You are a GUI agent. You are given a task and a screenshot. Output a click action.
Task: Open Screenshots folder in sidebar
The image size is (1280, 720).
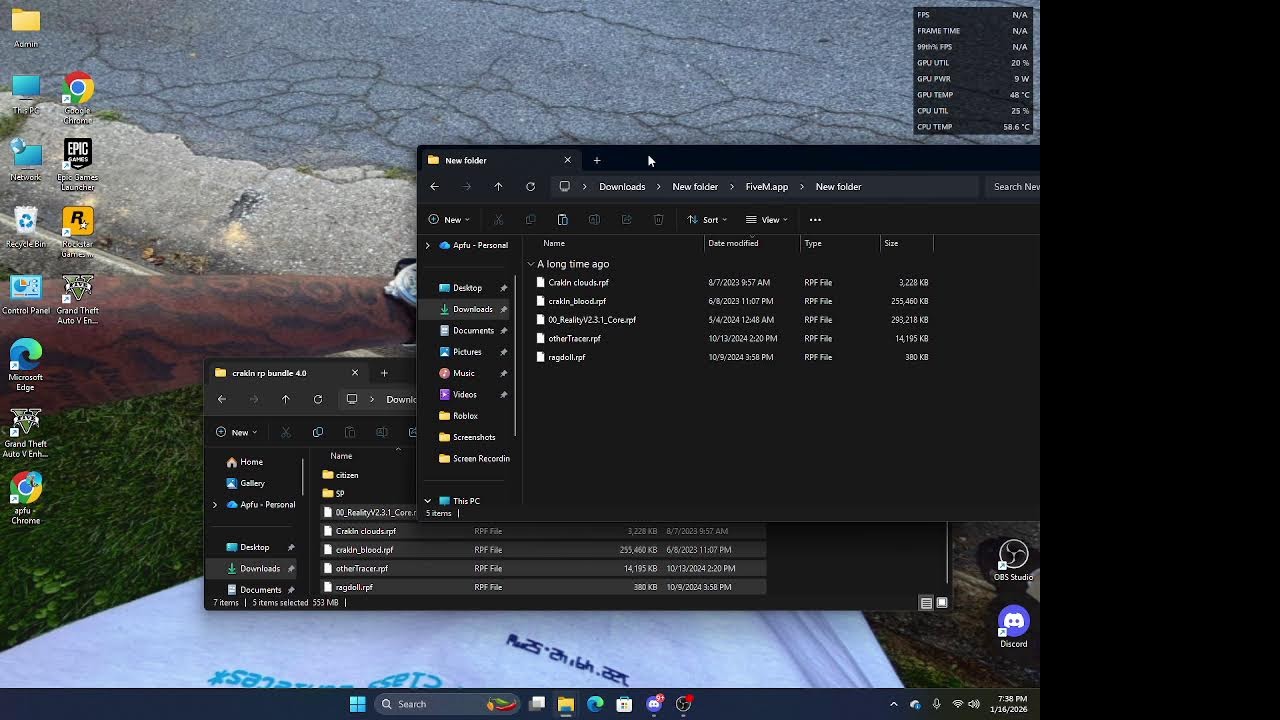tap(473, 437)
